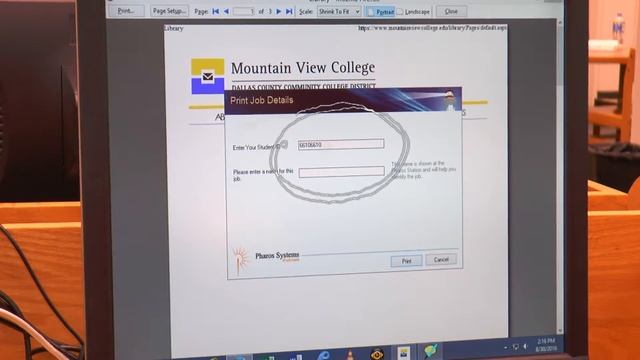Click the volume speaker tray icon
Viewport: 640px width, 360px height.
(525, 347)
